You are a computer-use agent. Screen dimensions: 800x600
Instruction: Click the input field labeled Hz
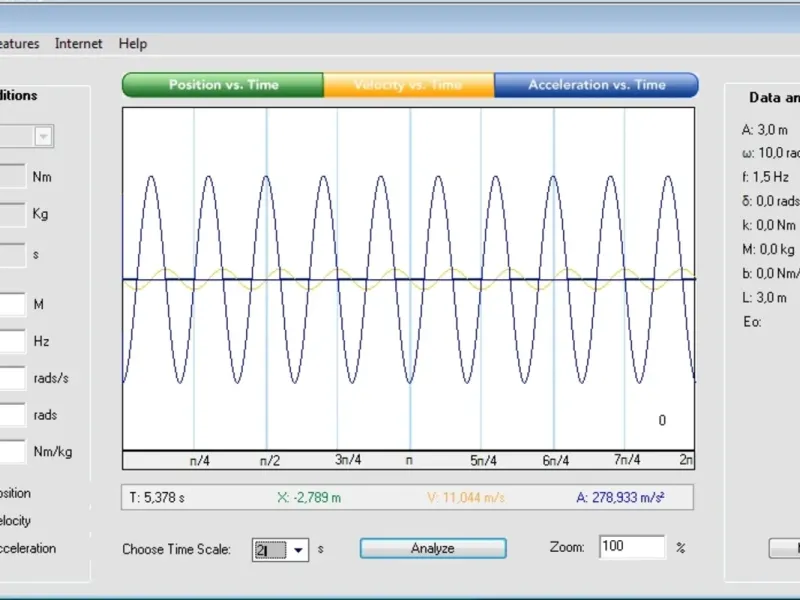(12, 341)
